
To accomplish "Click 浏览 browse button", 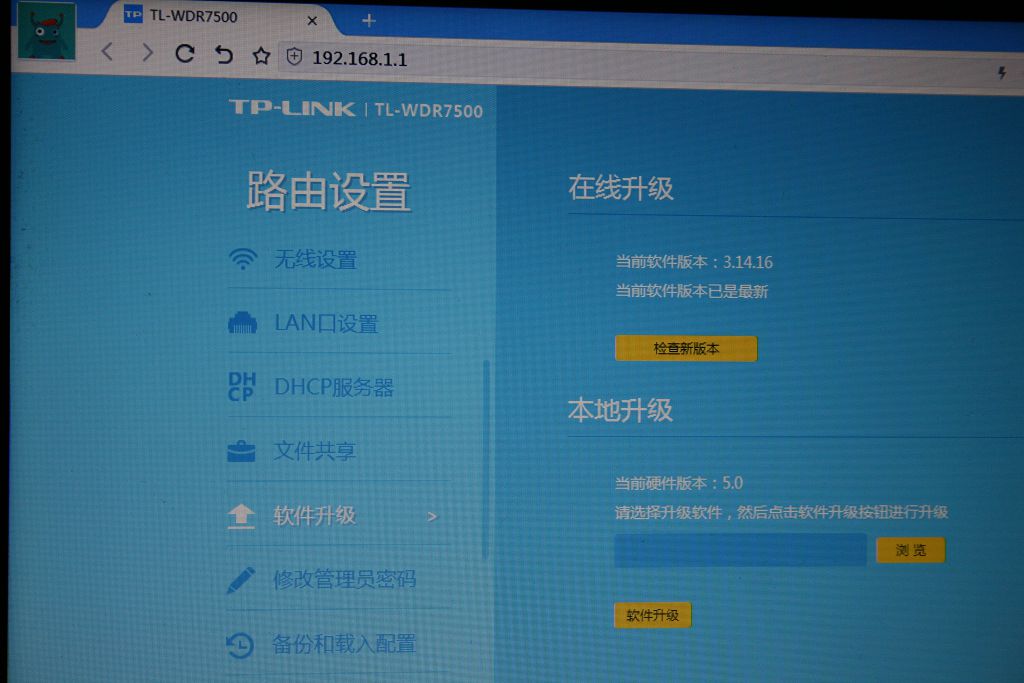I will point(910,550).
